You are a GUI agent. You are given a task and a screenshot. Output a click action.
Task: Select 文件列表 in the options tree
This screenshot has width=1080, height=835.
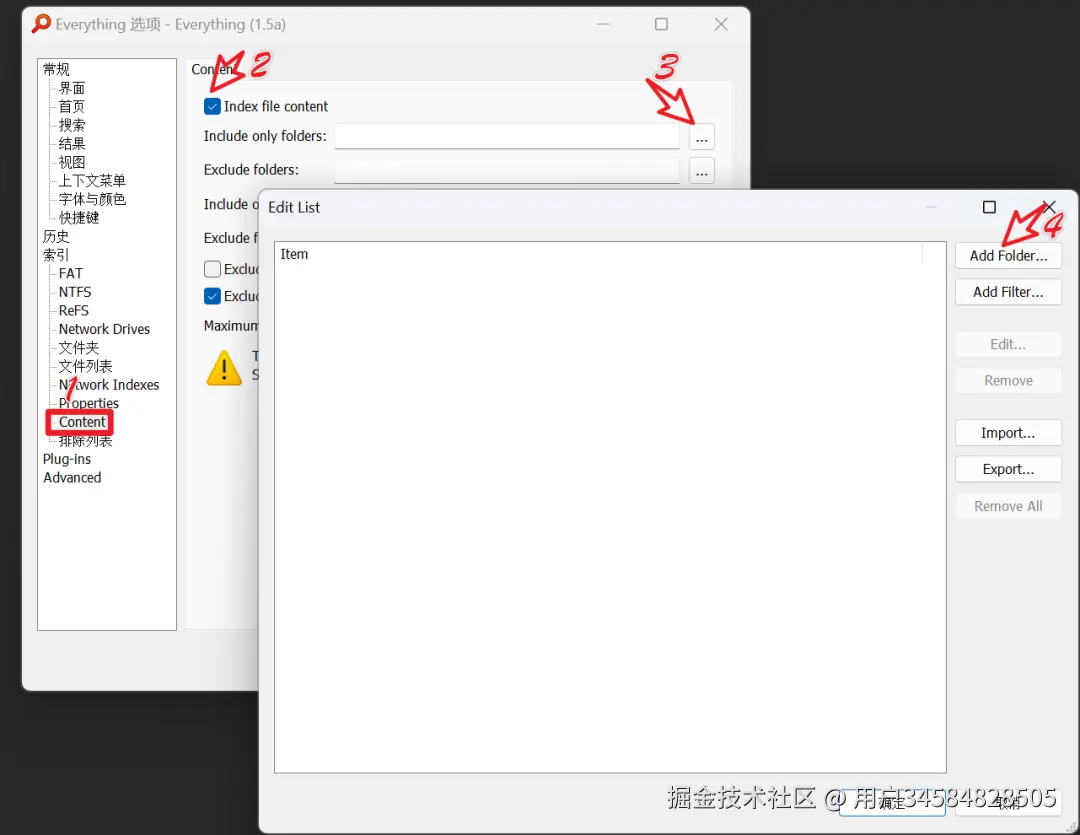pos(85,367)
